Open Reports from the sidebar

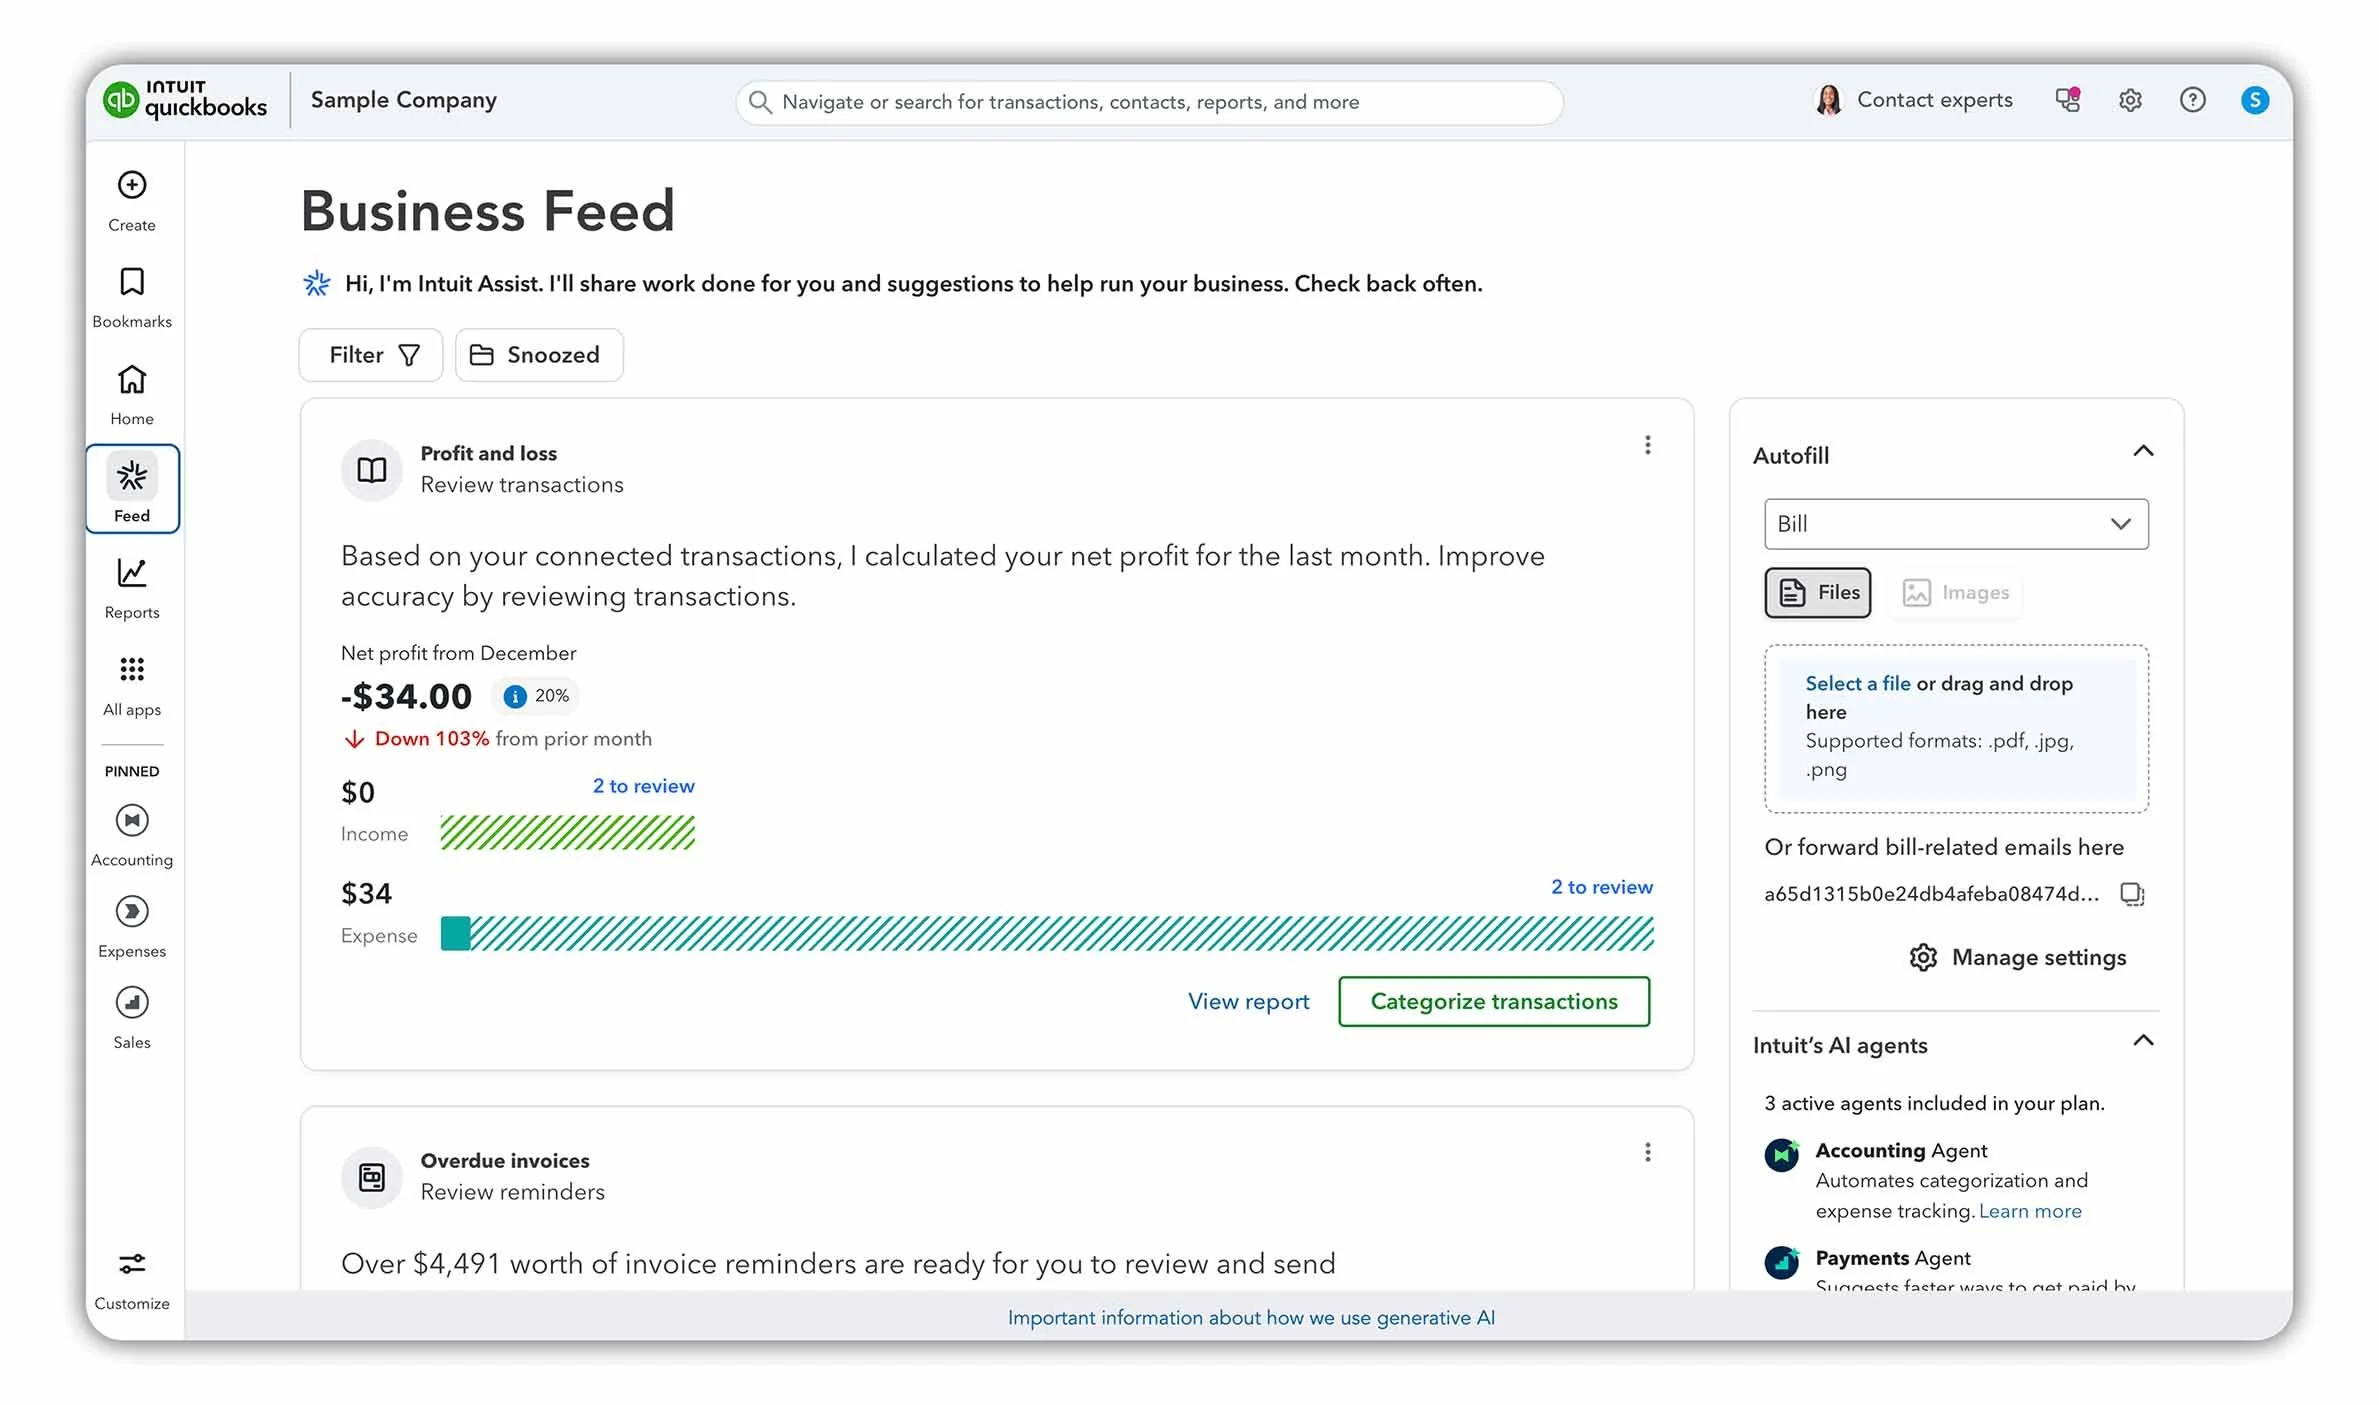[132, 589]
